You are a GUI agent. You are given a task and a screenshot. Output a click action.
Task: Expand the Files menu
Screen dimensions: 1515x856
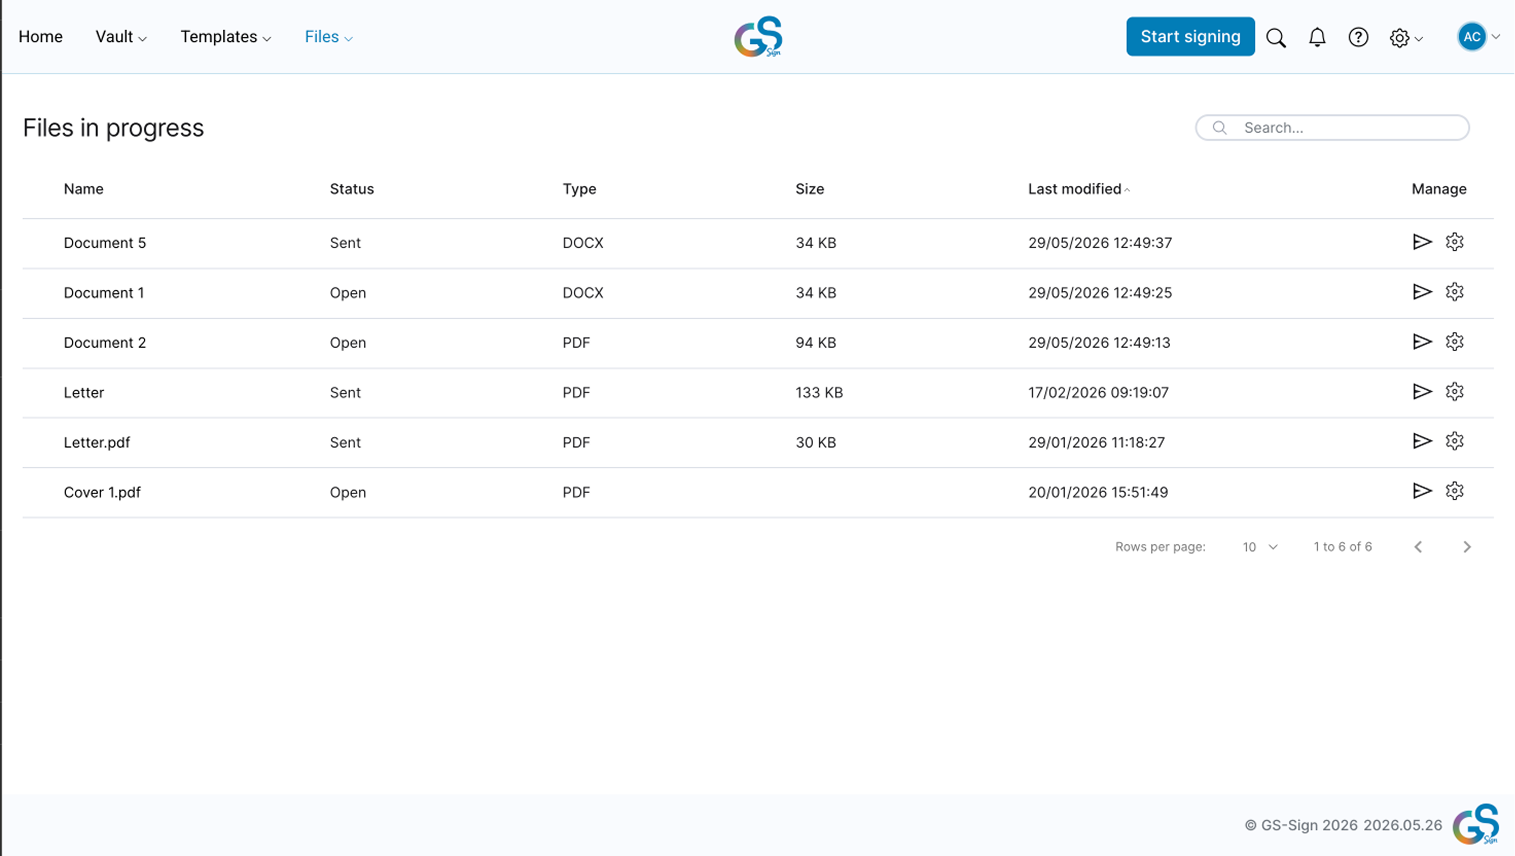(329, 37)
